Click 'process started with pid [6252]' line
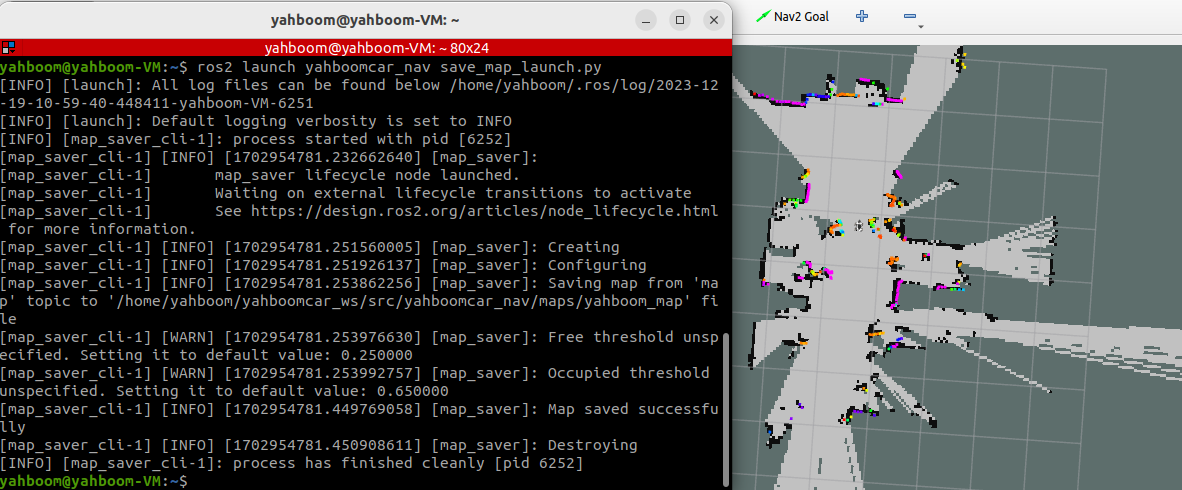 [256, 139]
